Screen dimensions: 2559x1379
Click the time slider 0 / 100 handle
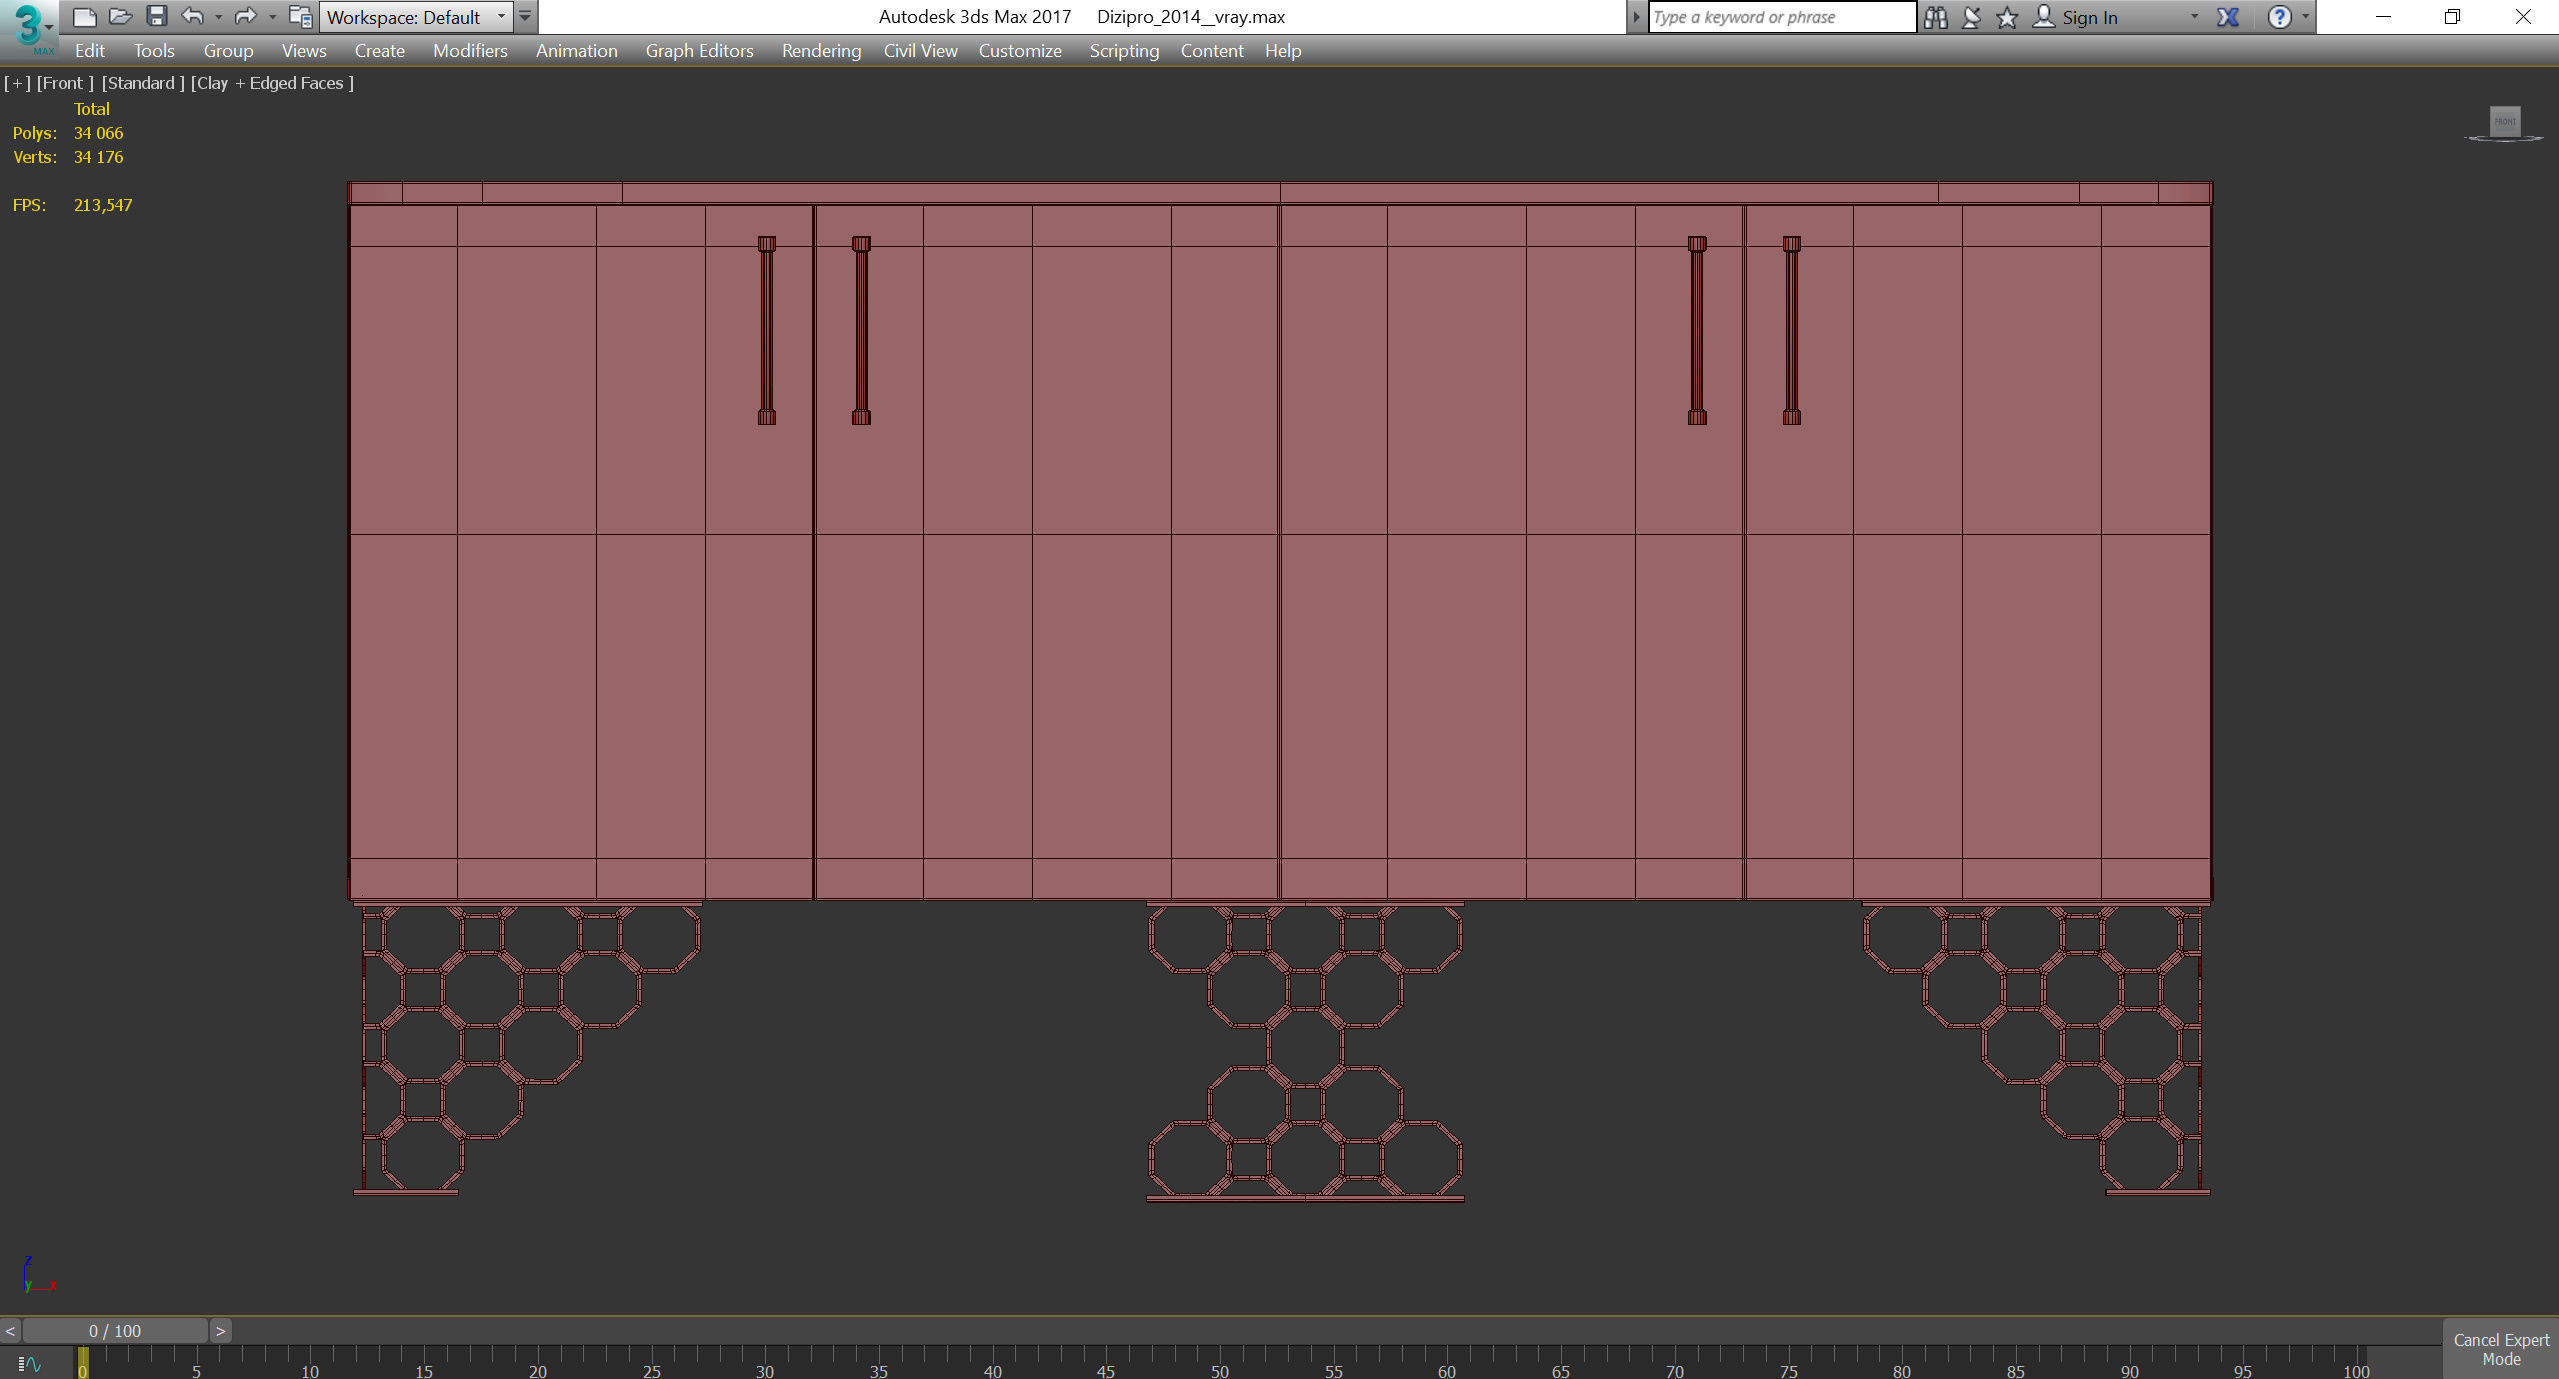click(x=115, y=1331)
